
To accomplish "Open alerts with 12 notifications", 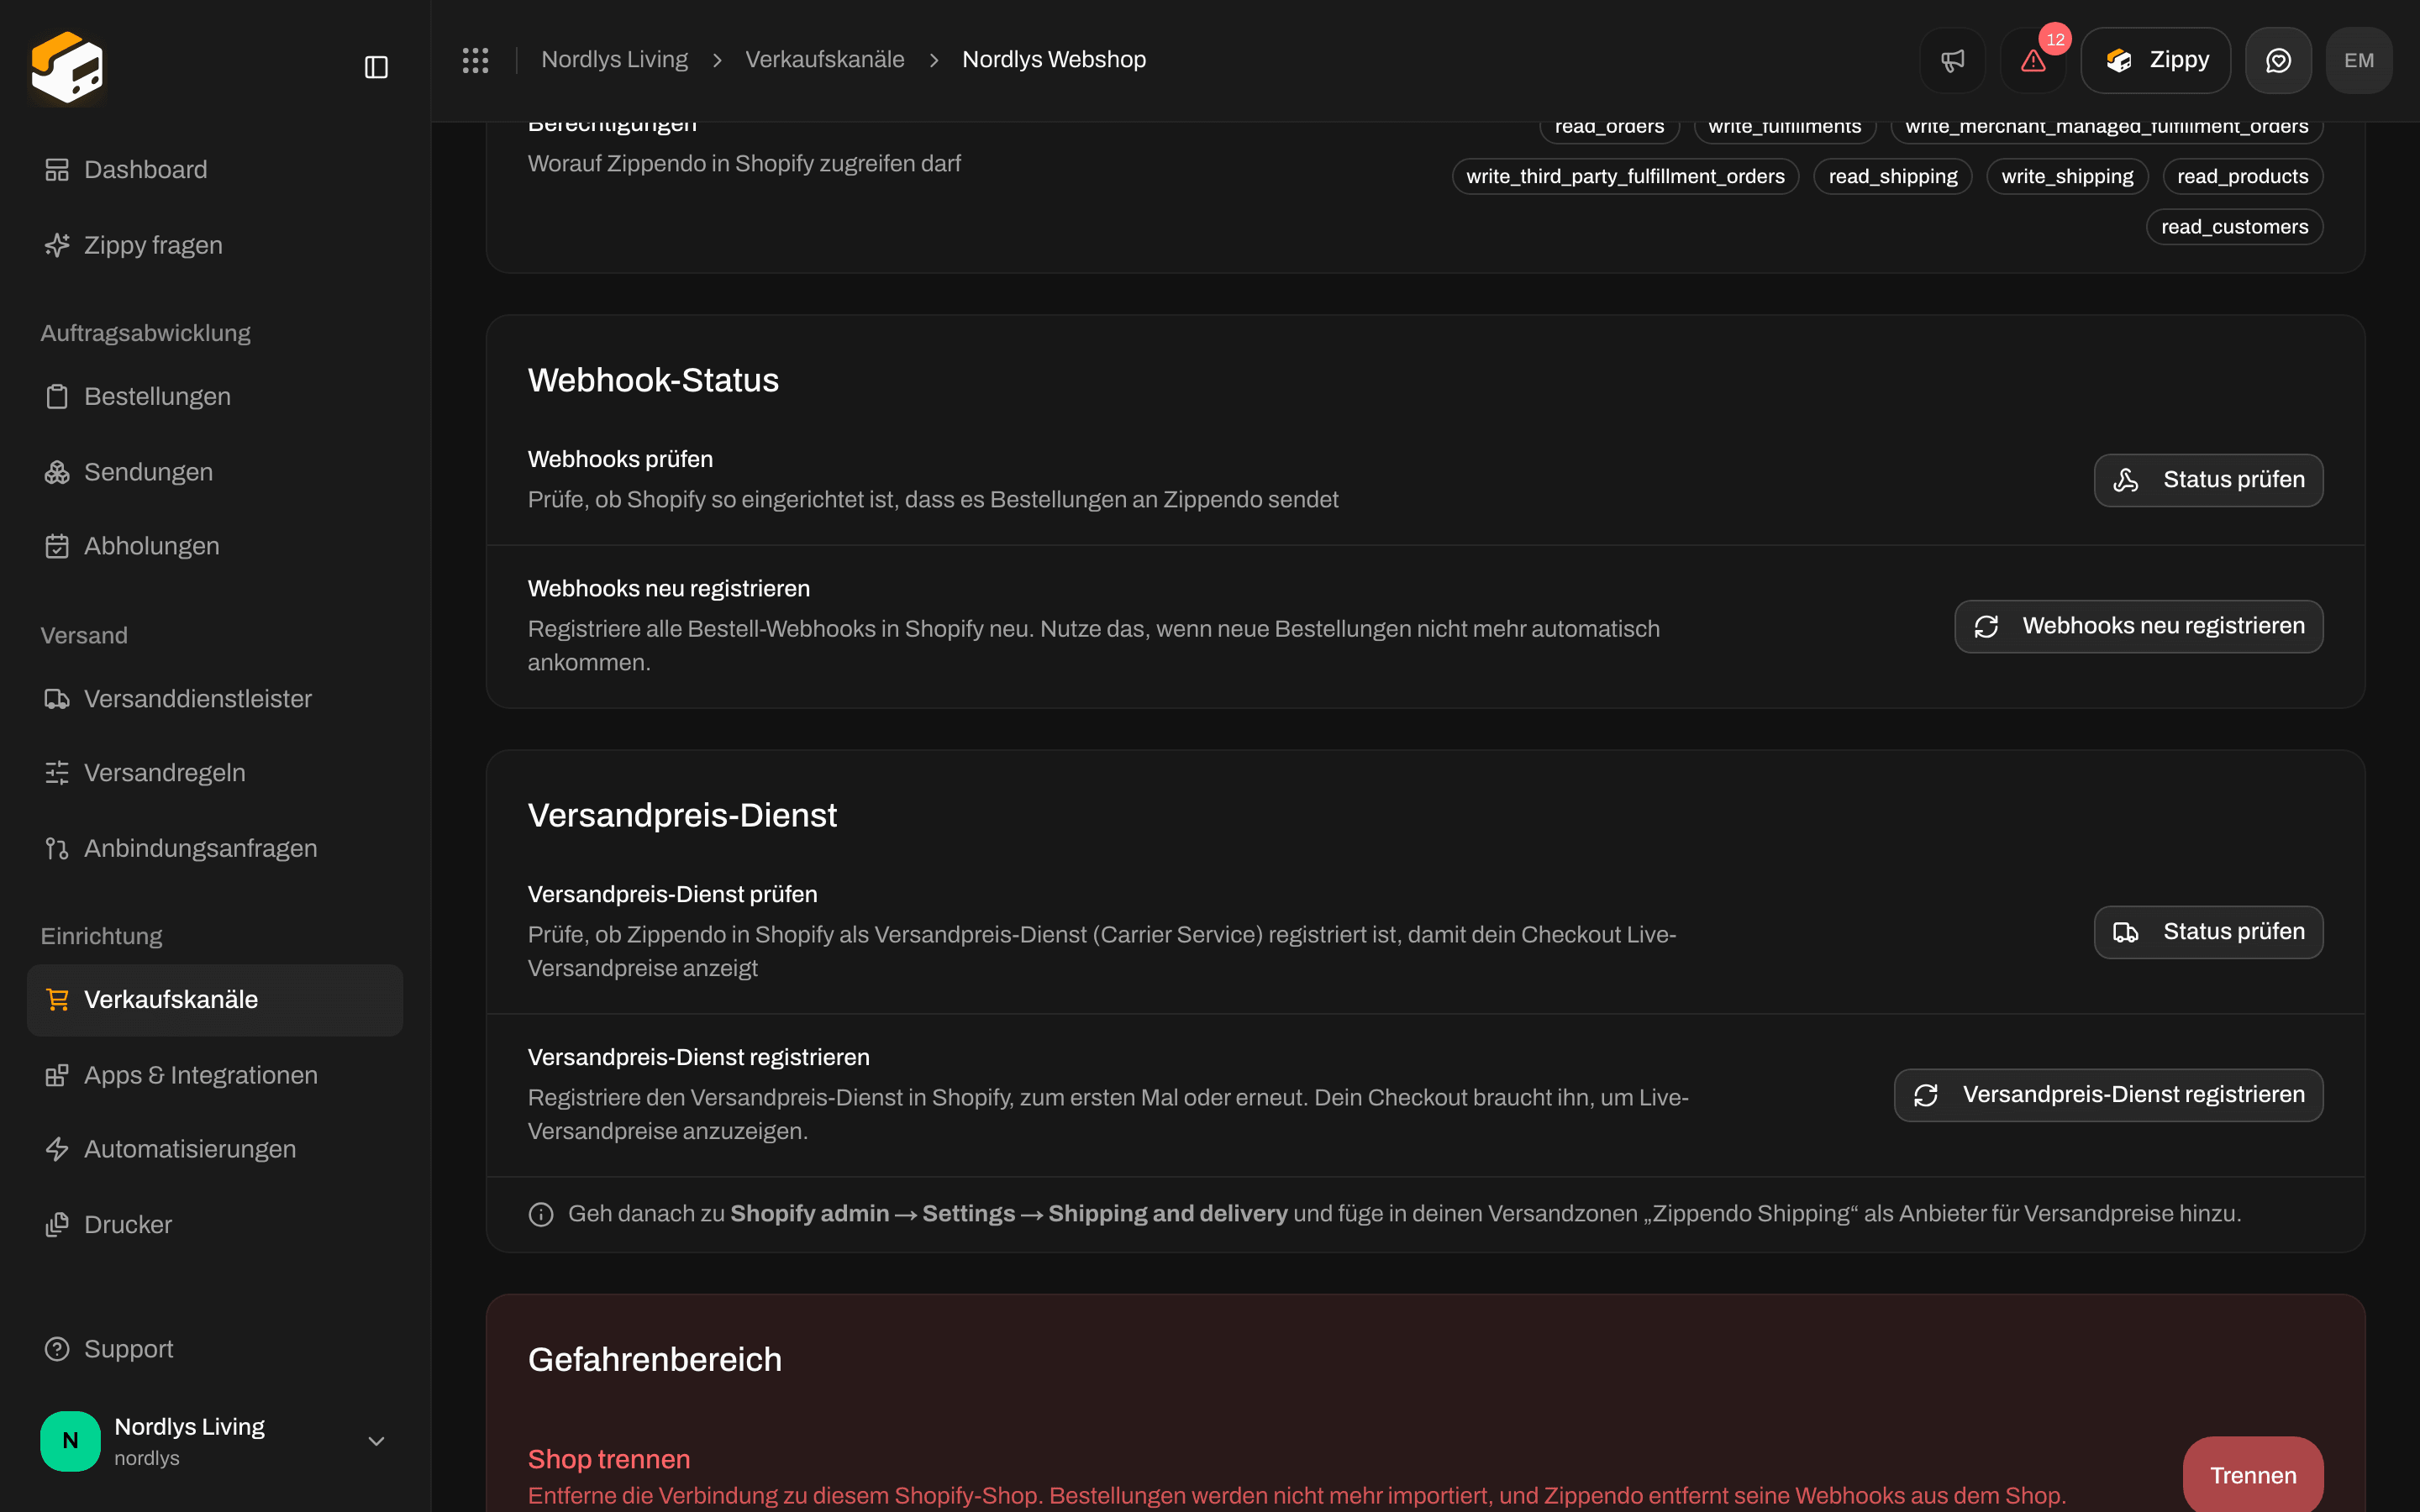I will coord(2033,60).
